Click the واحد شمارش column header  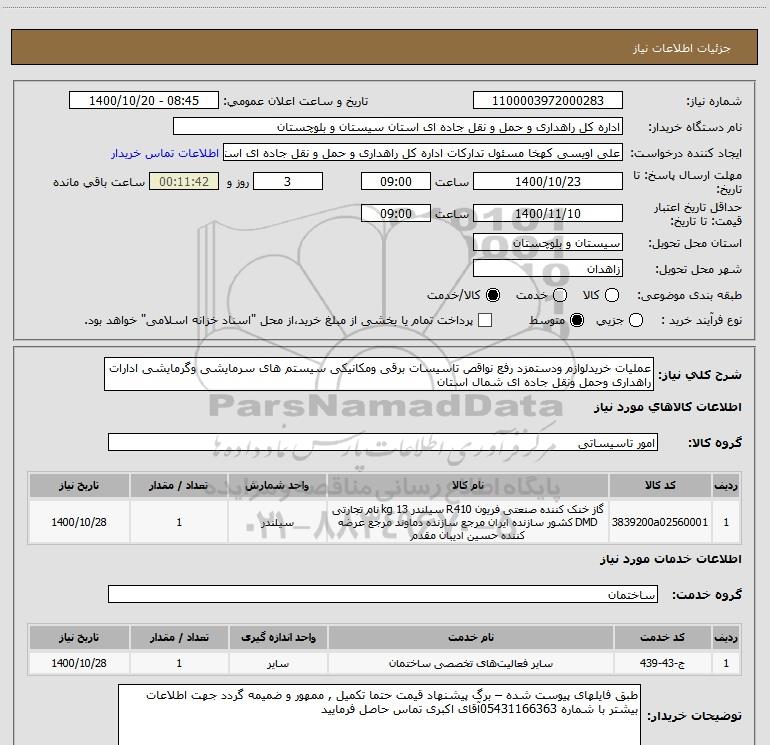pos(277,485)
